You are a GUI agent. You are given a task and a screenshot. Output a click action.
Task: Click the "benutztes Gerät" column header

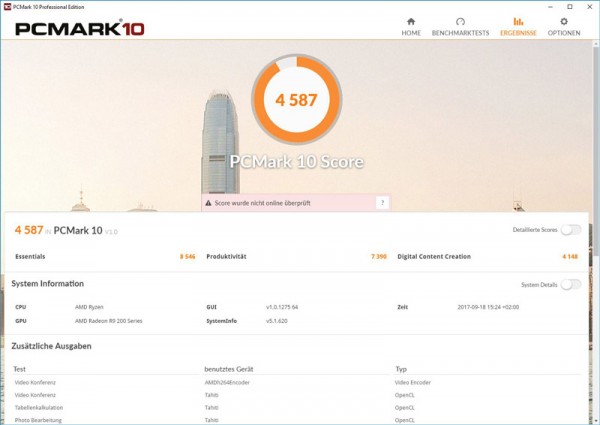230,369
